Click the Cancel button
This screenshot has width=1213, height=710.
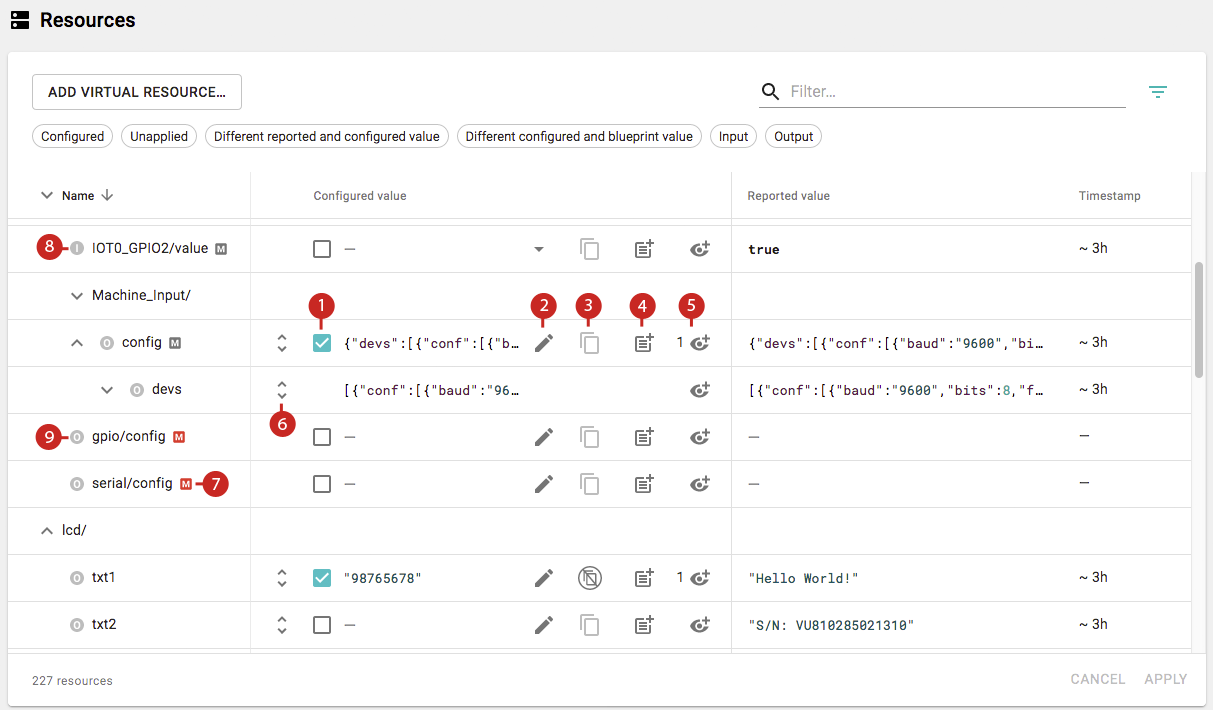pos(1098,679)
